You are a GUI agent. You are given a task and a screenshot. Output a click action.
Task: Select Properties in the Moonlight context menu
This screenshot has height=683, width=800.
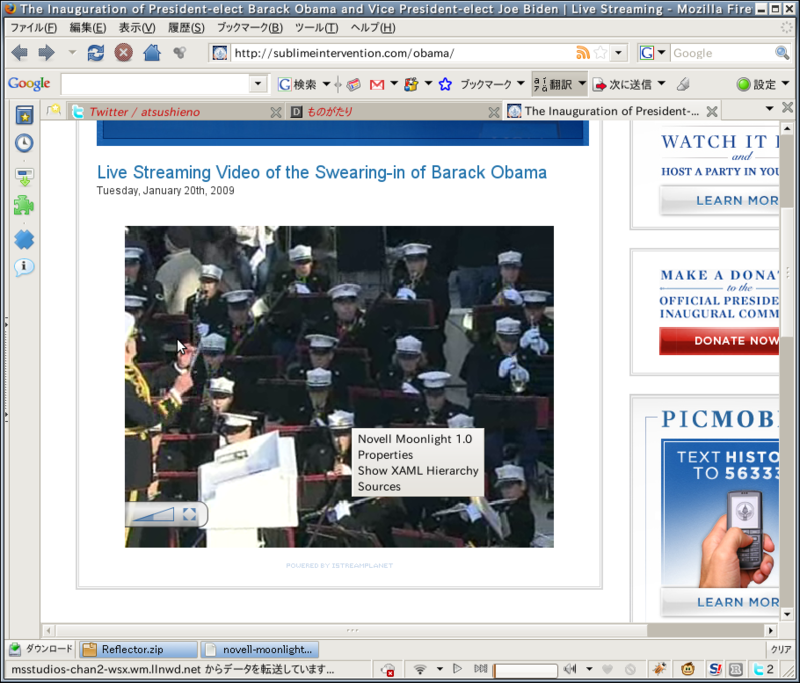point(385,454)
